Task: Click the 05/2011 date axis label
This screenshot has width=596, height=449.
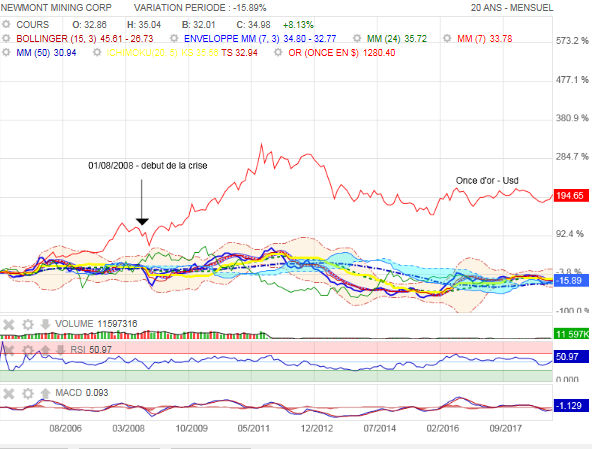Action: 254,429
